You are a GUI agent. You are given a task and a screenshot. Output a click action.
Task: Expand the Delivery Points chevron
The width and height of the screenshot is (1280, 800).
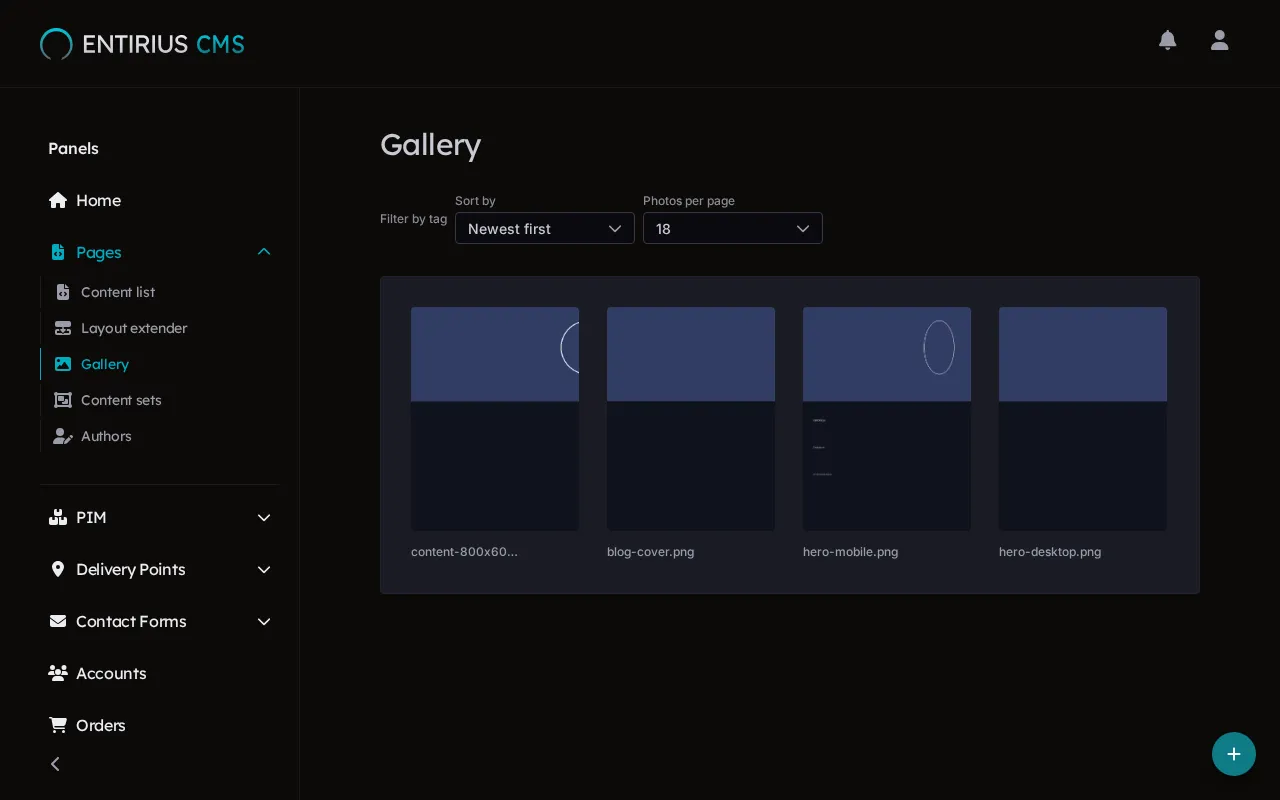[x=264, y=569]
